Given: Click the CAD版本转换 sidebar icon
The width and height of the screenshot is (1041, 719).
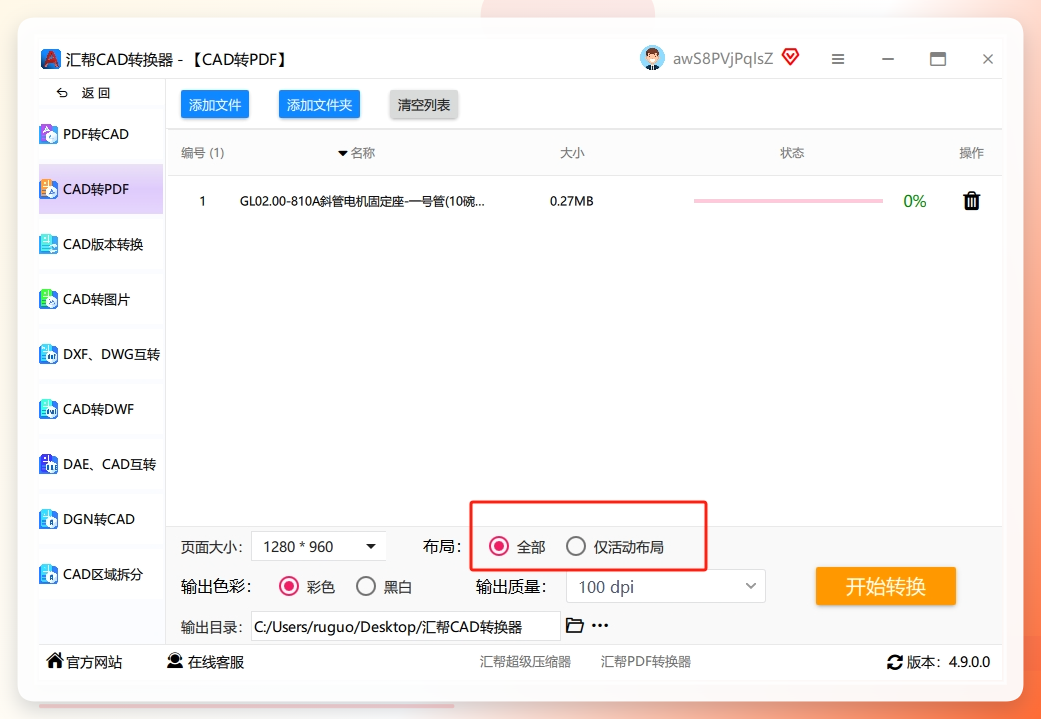Looking at the screenshot, I should (49, 244).
